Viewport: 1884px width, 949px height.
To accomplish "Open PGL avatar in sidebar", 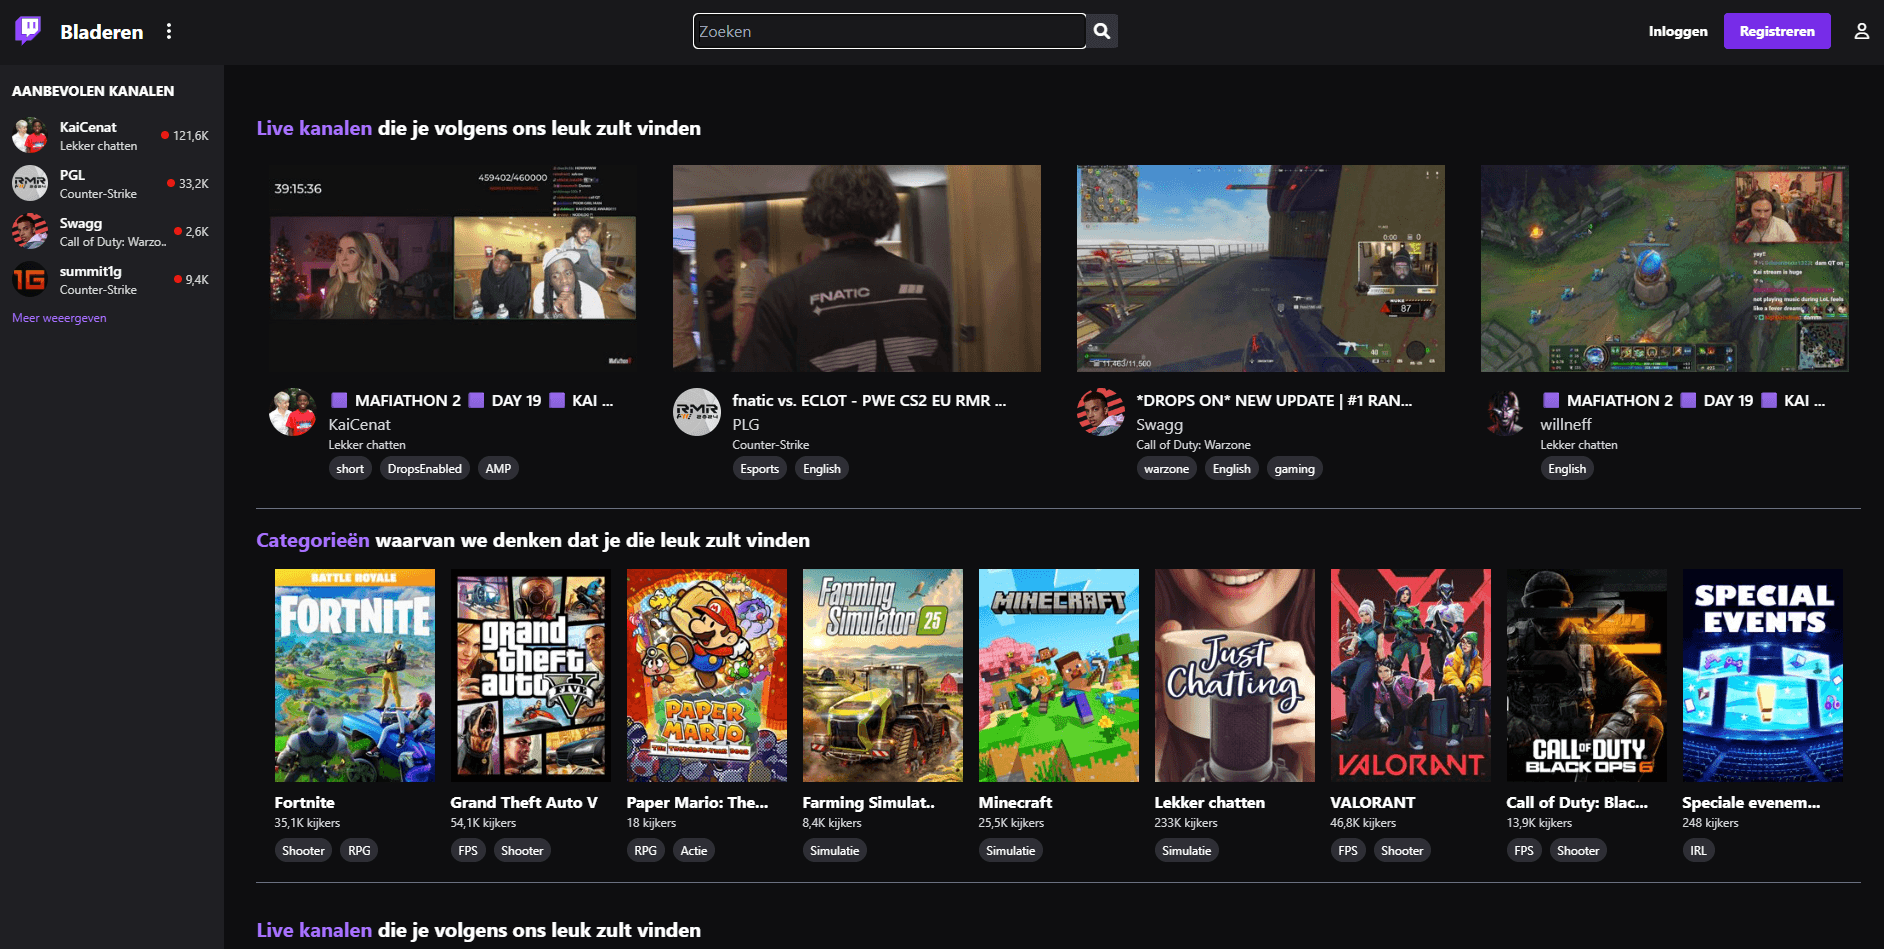I will [30, 183].
